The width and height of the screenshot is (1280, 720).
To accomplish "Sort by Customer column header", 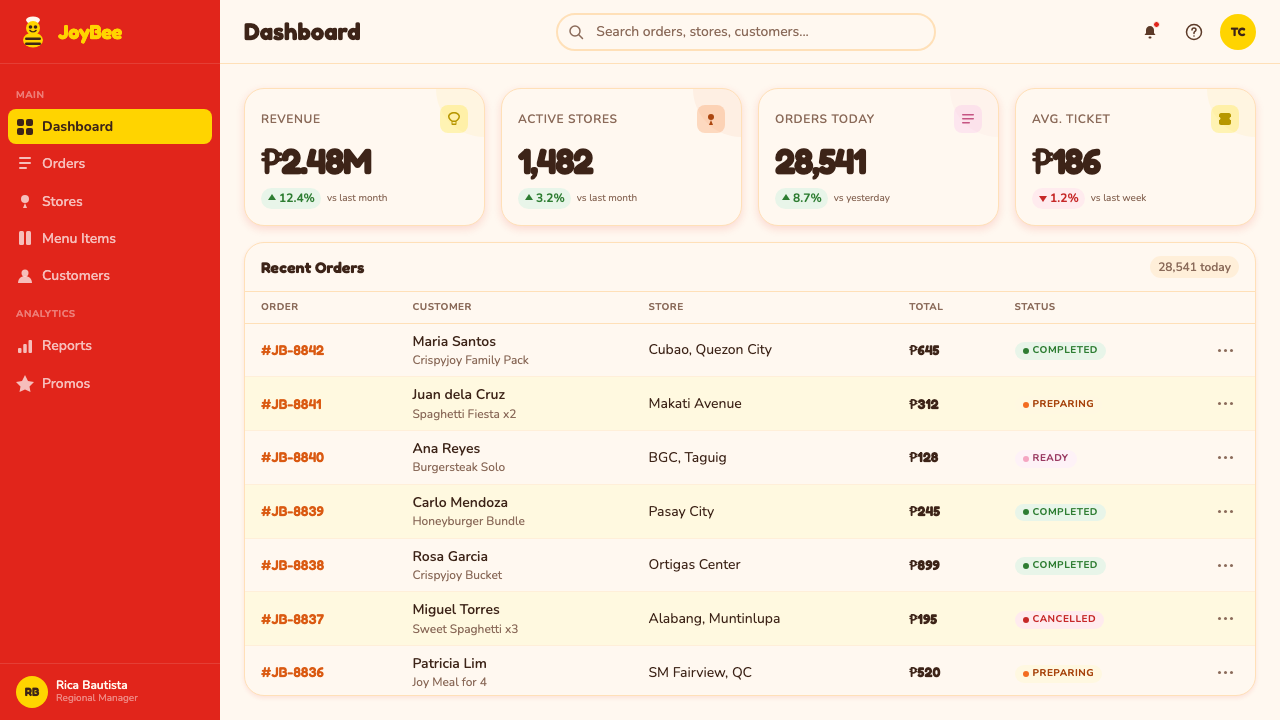I will click(442, 307).
